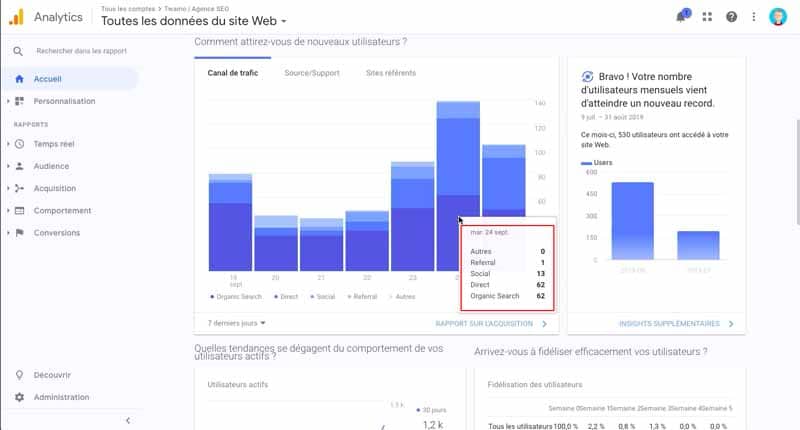Open the Google apps grid
The image size is (800, 430).
coord(708,17)
